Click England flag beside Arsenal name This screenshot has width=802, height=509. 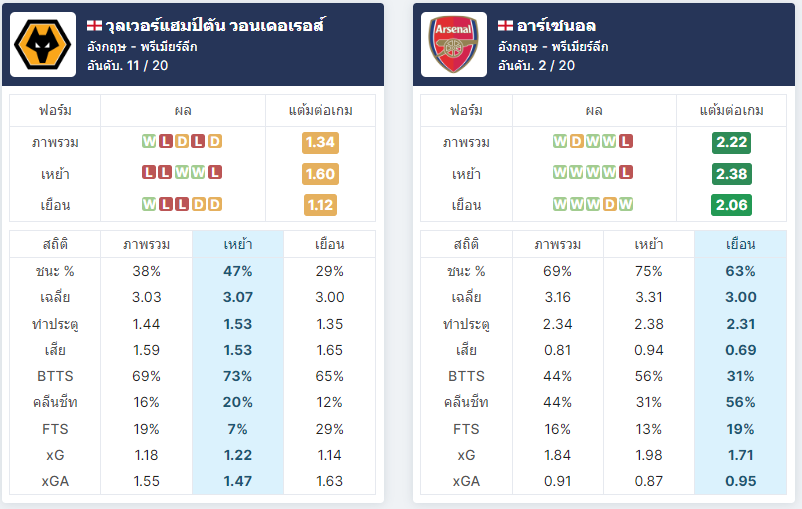pyautogui.click(x=505, y=25)
